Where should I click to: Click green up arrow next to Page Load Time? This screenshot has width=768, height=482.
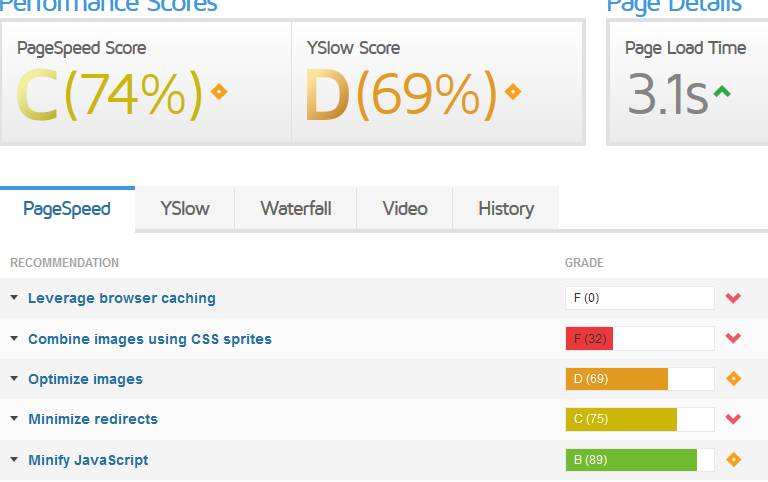(x=722, y=92)
